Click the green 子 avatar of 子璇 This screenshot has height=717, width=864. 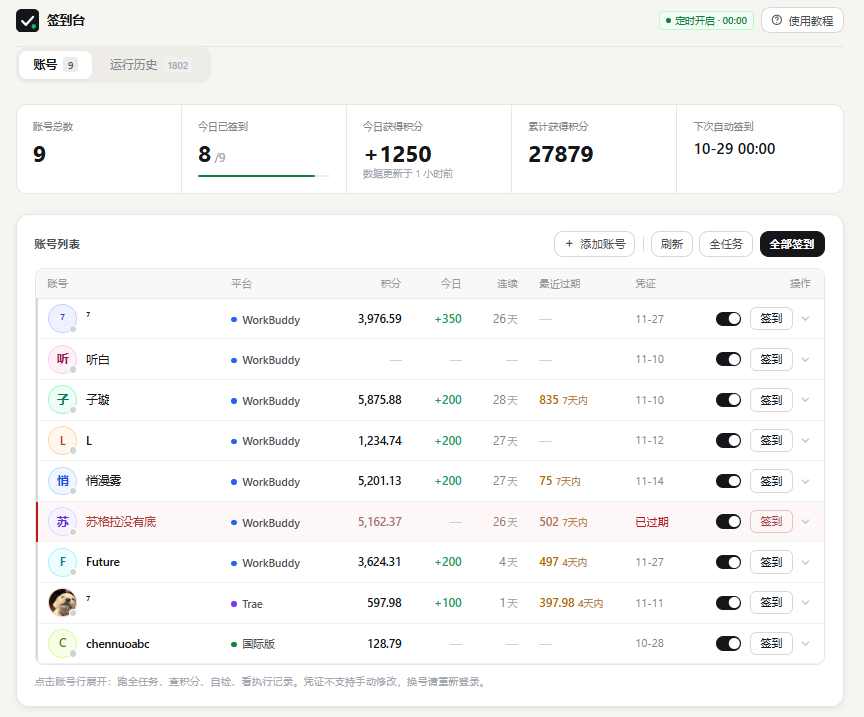(x=62, y=400)
